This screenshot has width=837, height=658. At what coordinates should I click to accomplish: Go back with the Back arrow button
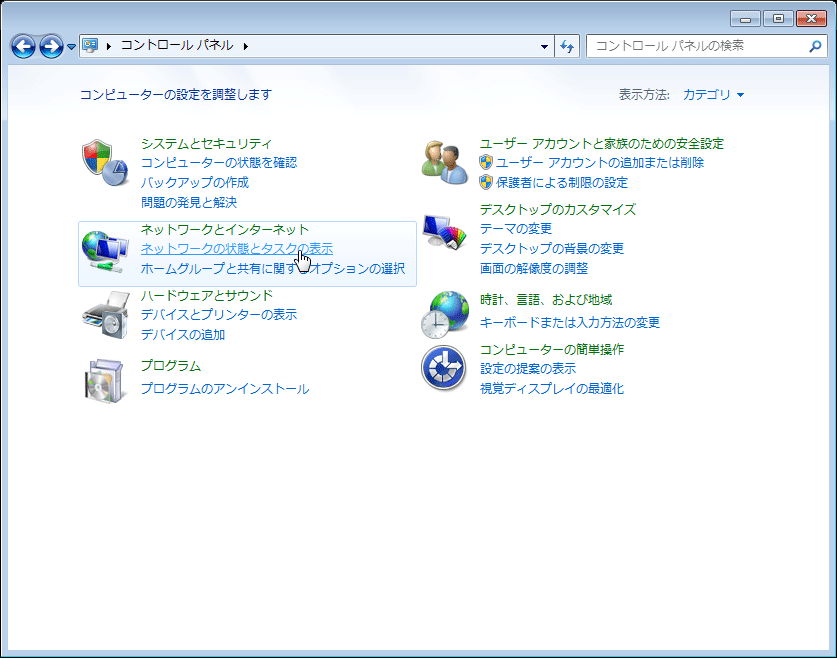[x=24, y=46]
